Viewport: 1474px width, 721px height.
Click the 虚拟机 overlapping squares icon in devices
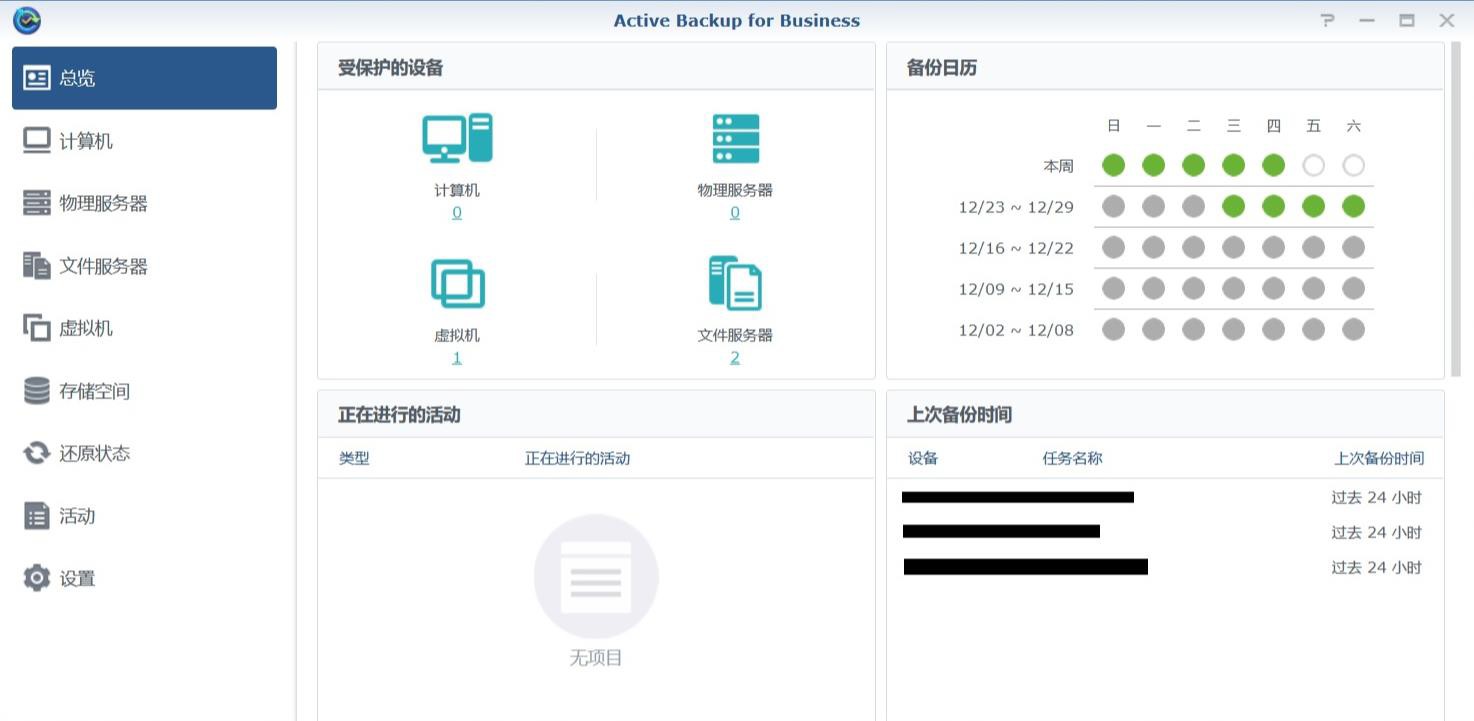tap(457, 283)
